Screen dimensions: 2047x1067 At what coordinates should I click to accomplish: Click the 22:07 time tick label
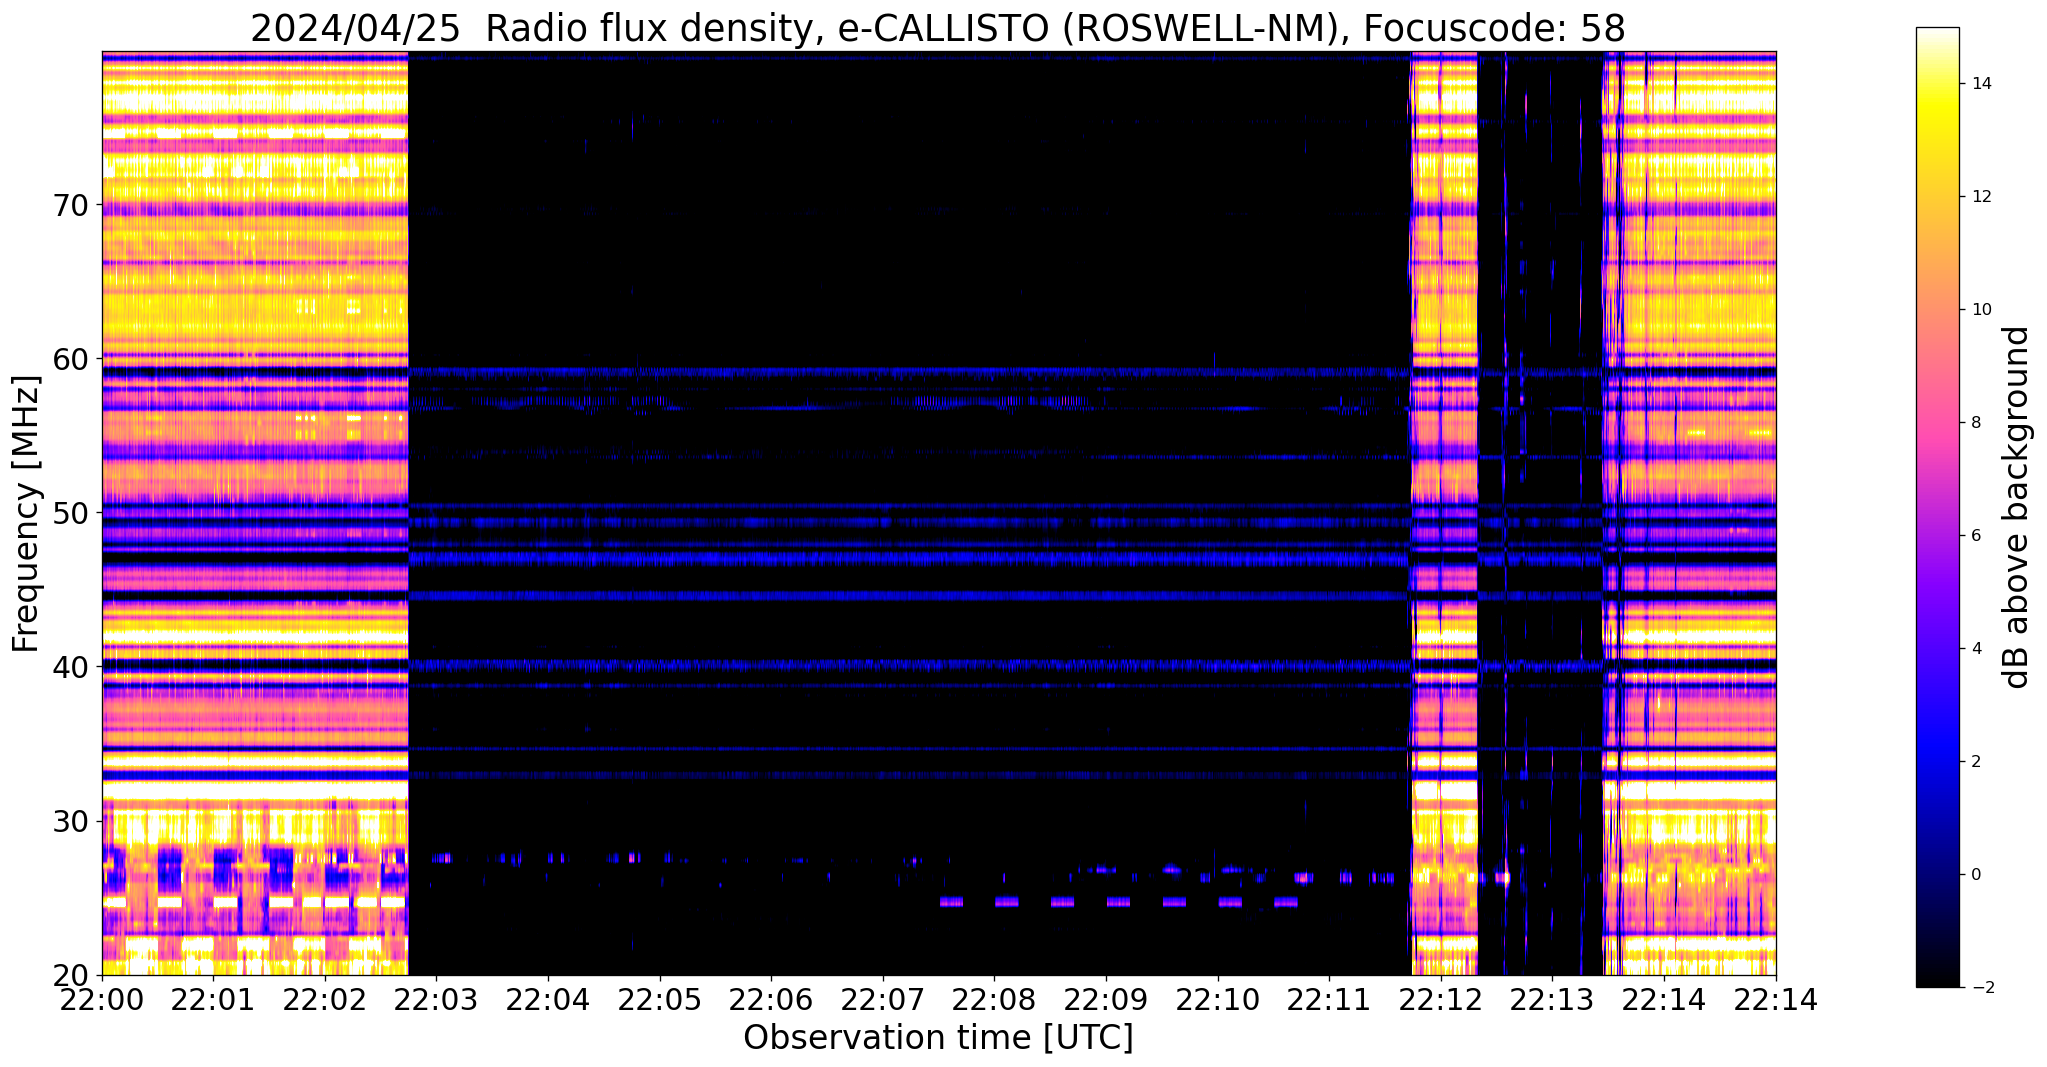(x=883, y=1000)
